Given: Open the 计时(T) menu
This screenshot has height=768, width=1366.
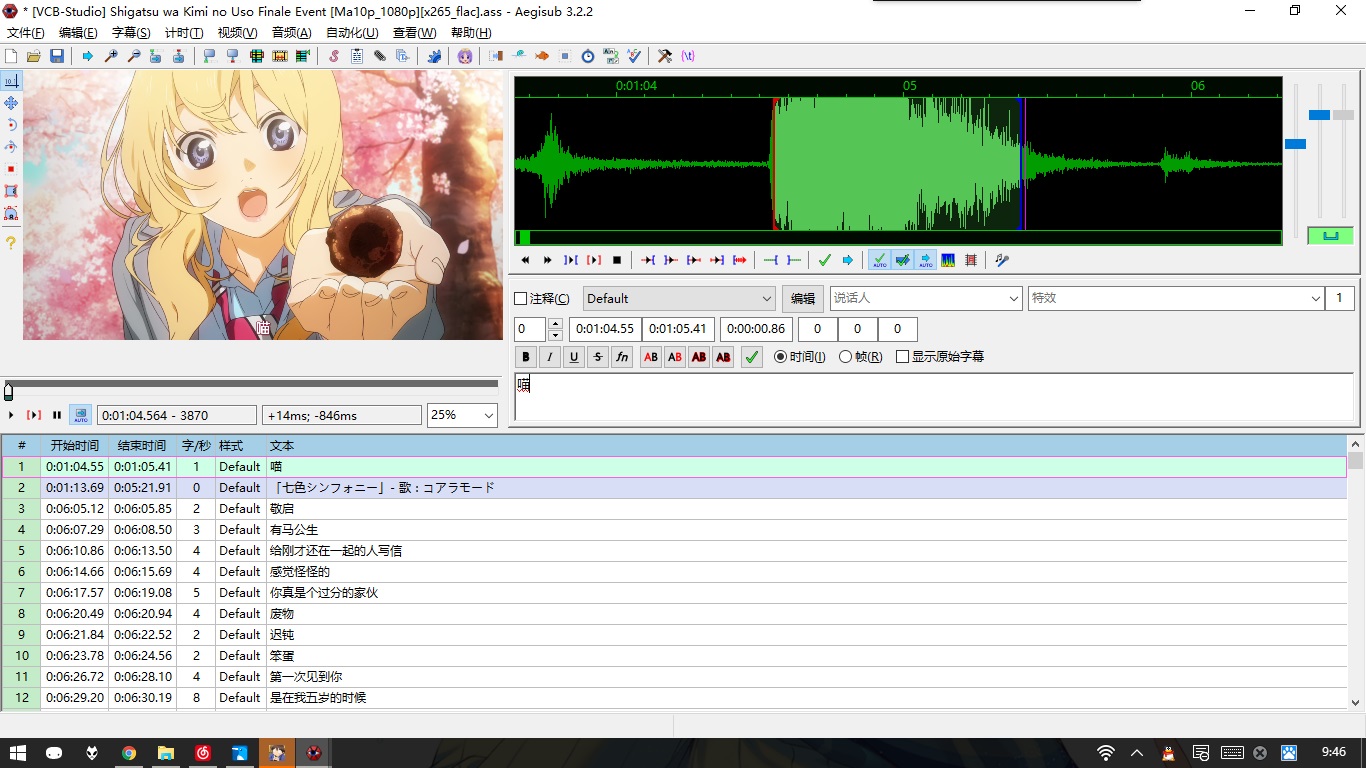Looking at the screenshot, I should tap(183, 33).
